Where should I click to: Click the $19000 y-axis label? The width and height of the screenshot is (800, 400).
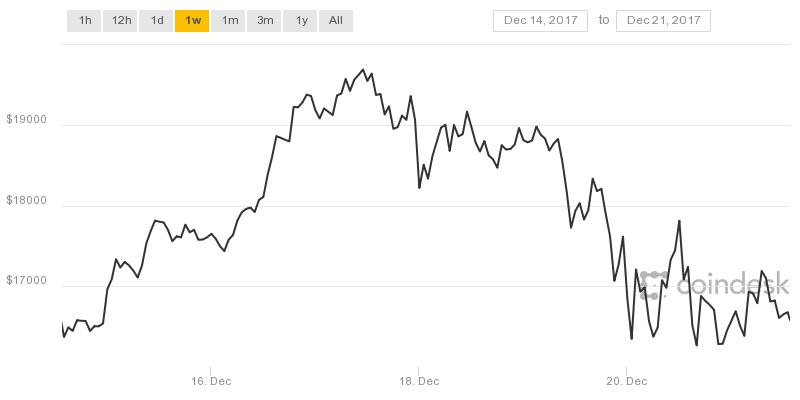26,120
